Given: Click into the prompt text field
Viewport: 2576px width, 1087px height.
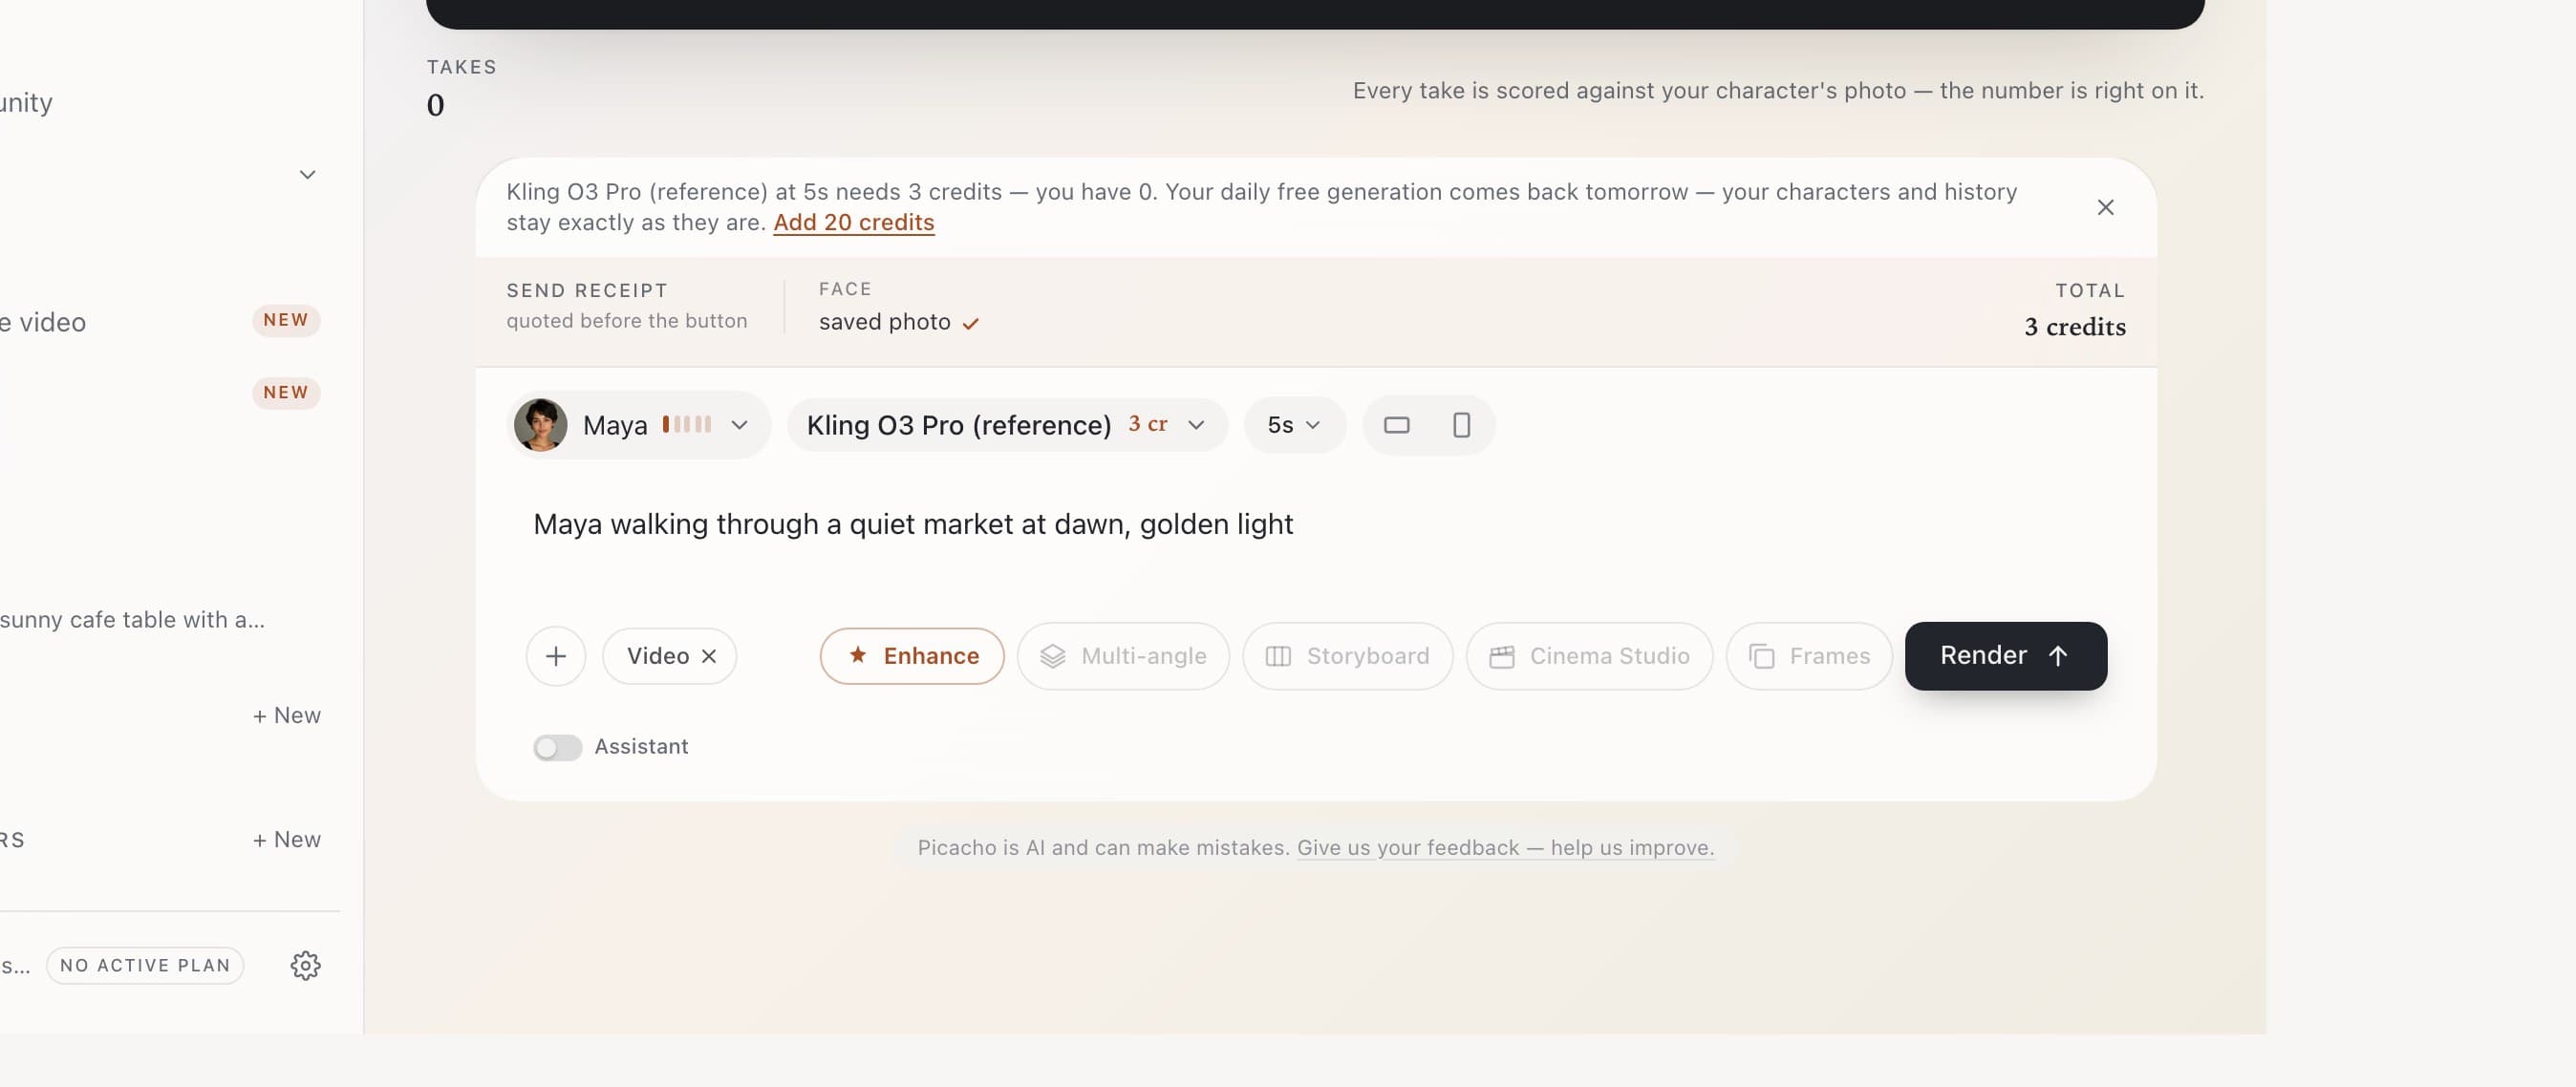Looking at the screenshot, I should click(1315, 540).
